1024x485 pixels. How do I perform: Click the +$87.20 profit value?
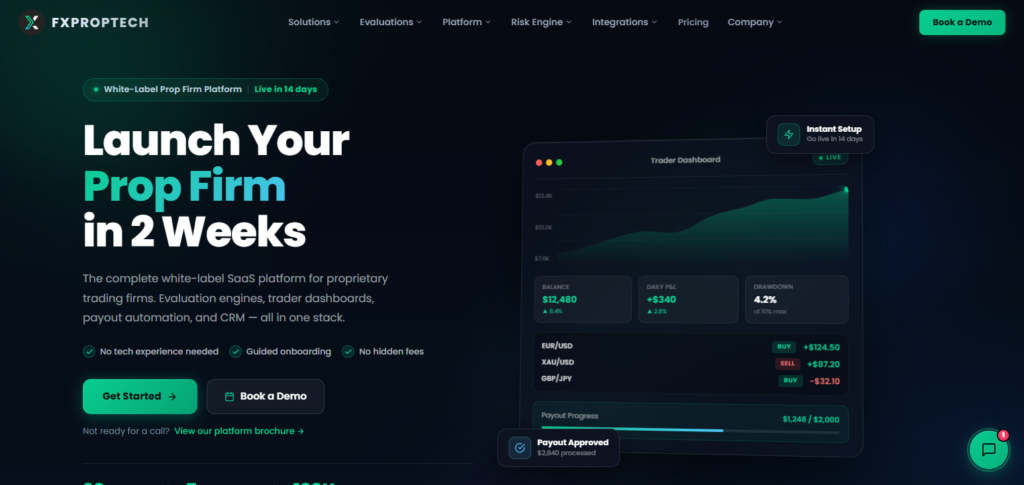(823, 364)
